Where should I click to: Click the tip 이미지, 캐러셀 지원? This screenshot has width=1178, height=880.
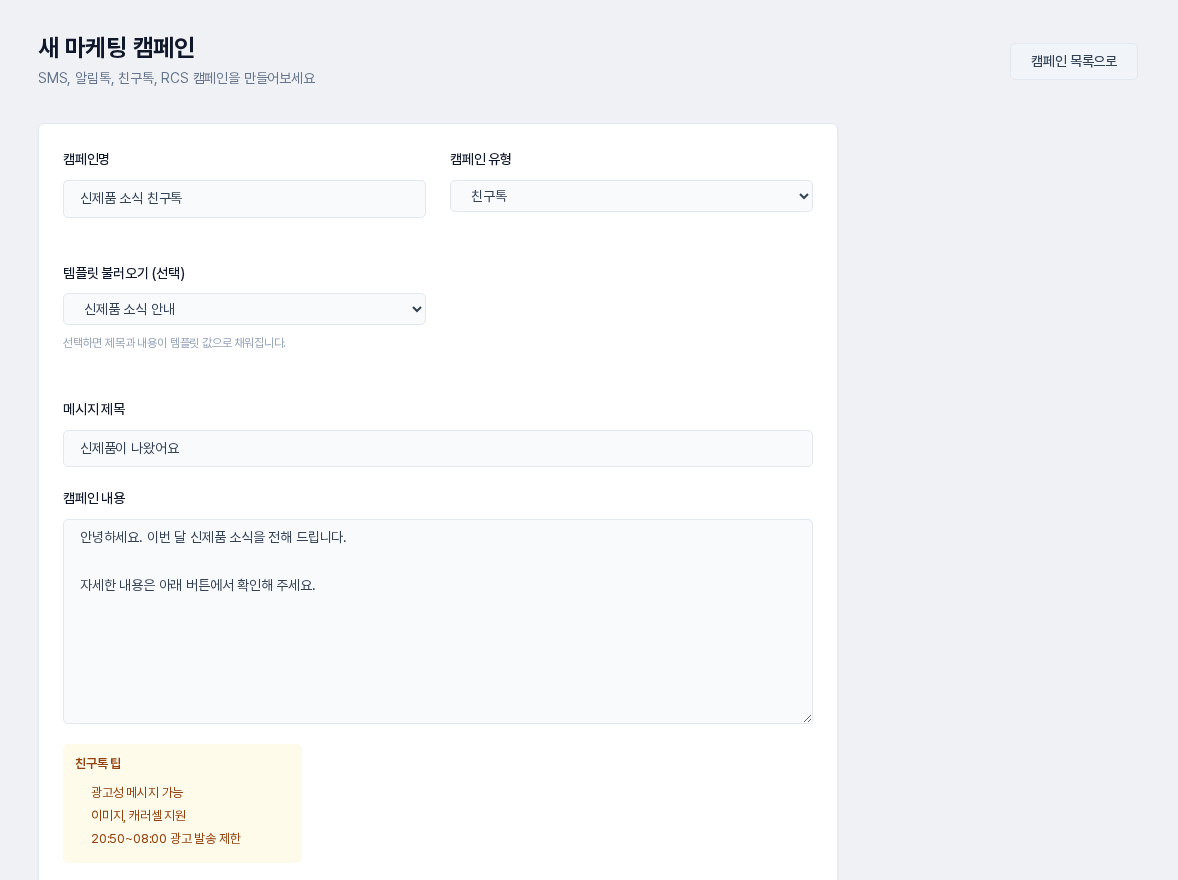[139, 816]
